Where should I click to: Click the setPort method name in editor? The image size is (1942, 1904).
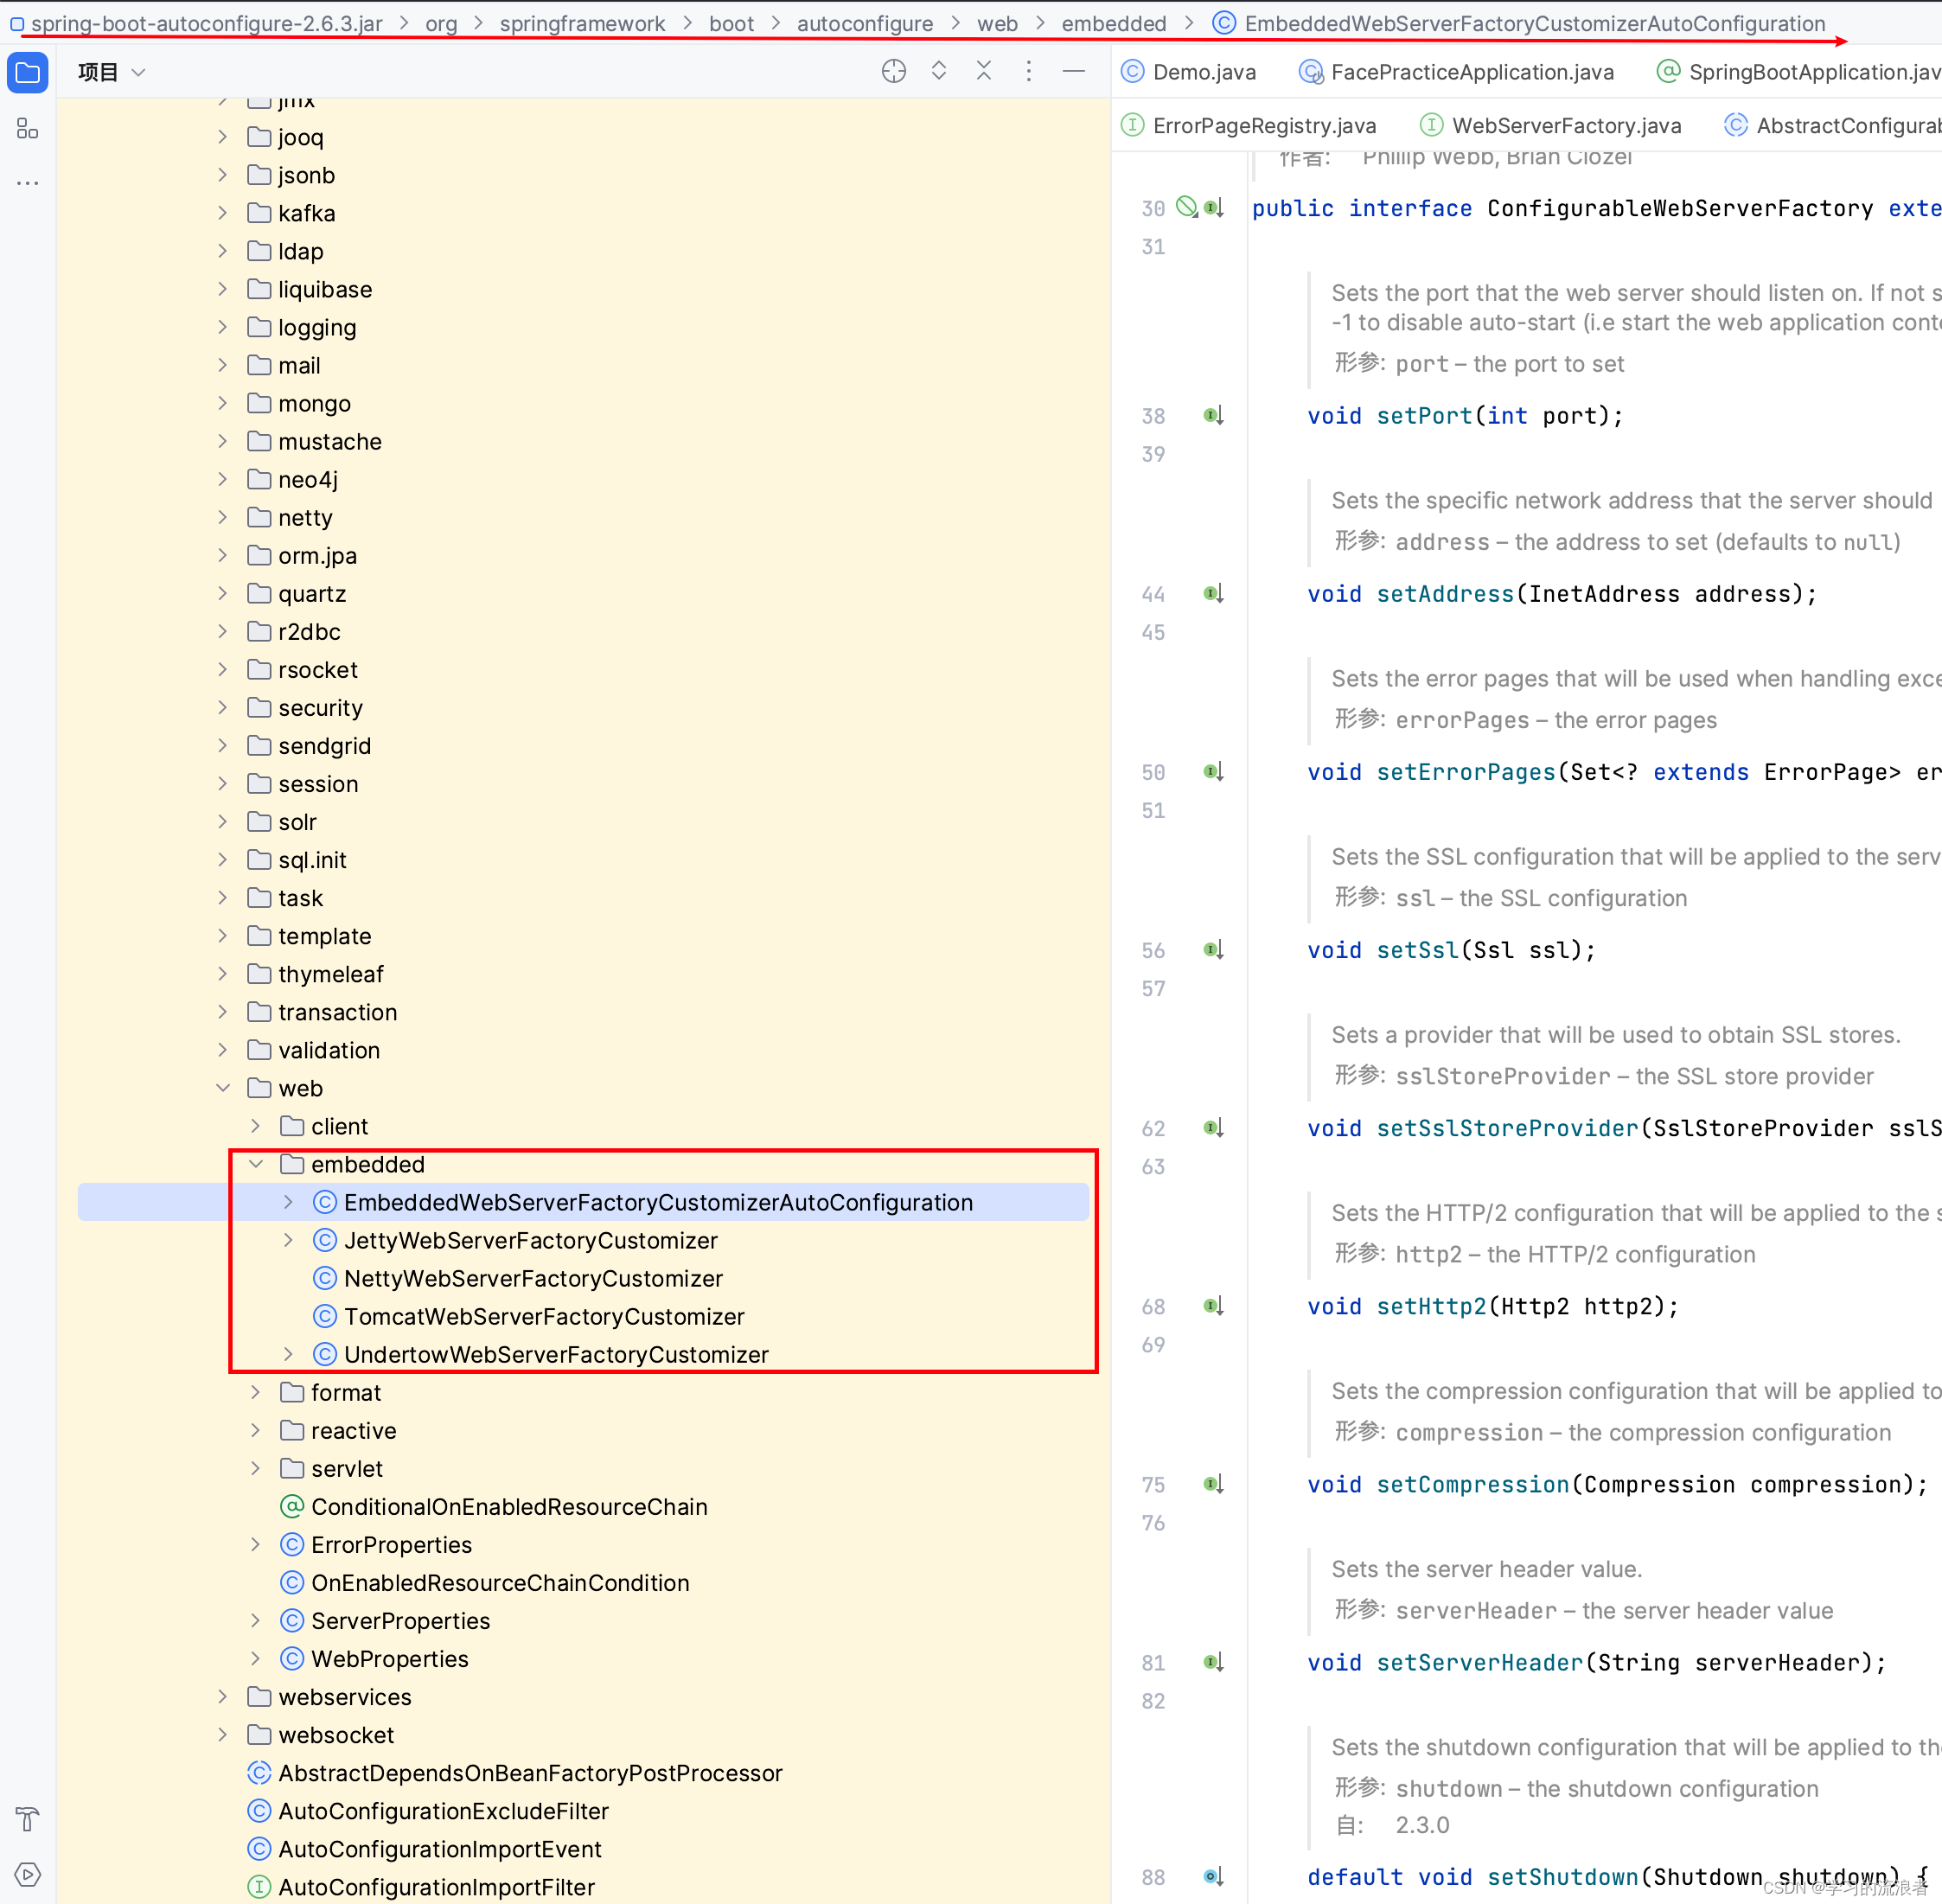tap(1424, 416)
